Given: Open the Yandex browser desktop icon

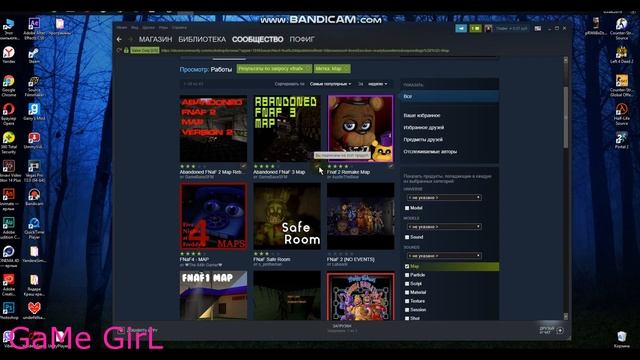Looking at the screenshot, I should pos(9,55).
